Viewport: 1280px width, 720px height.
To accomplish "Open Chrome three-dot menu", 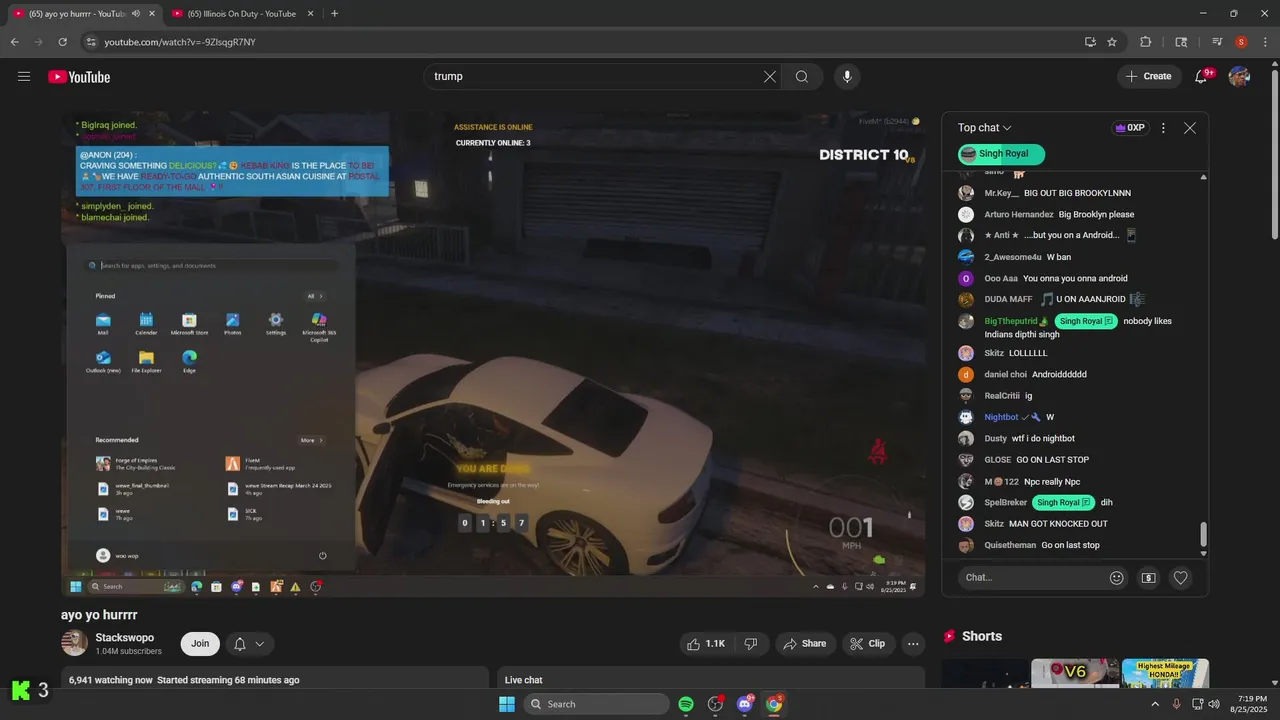I will click(x=1264, y=42).
